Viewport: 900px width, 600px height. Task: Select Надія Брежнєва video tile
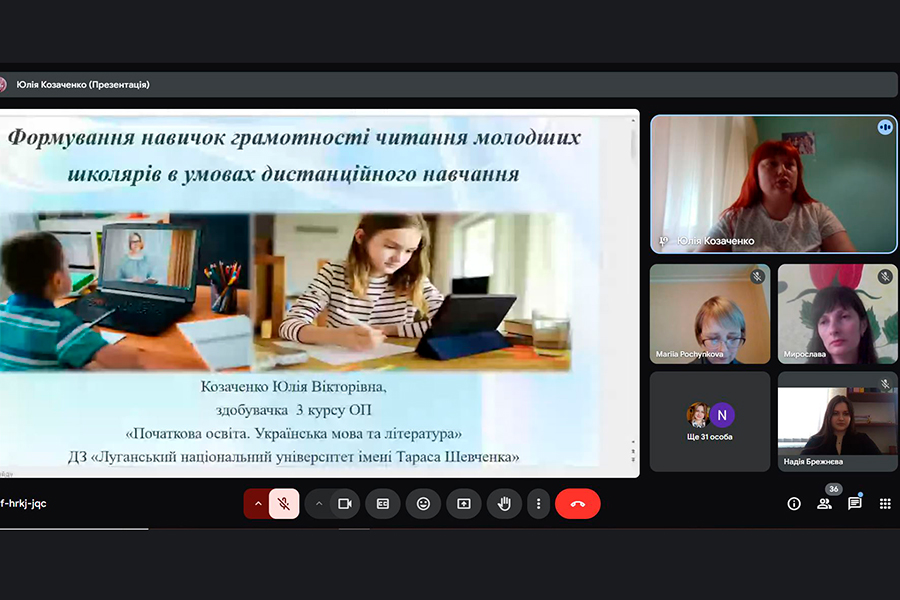coord(837,421)
